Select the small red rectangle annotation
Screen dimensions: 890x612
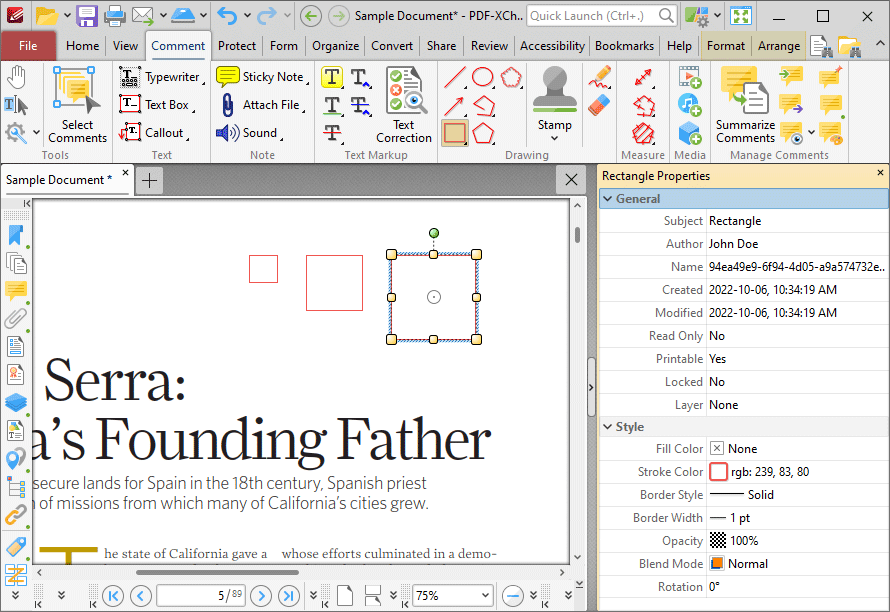click(x=263, y=269)
